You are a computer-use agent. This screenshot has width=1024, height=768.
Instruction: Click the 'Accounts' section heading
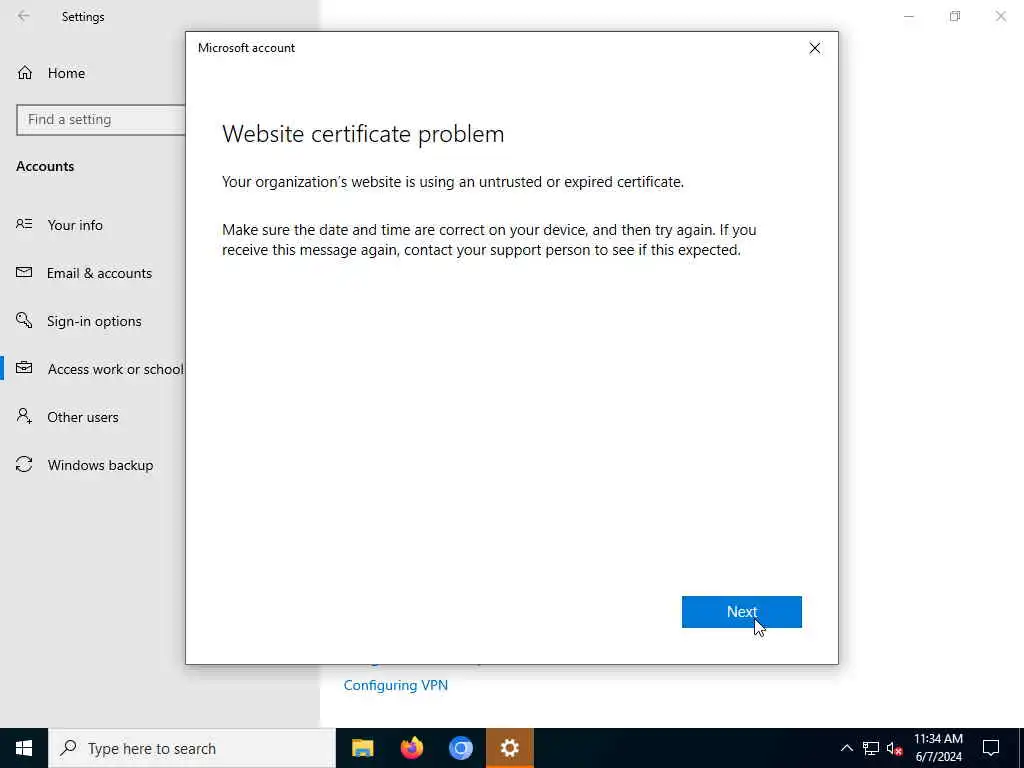click(45, 167)
